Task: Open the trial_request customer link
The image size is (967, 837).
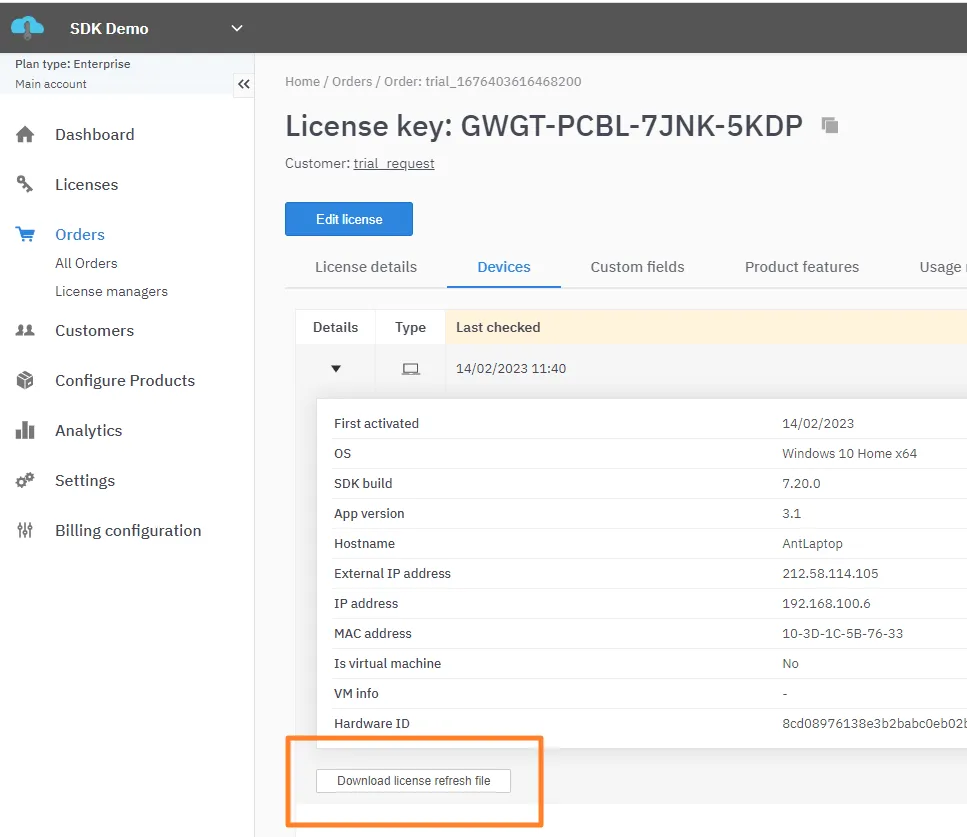Action: [x=394, y=163]
